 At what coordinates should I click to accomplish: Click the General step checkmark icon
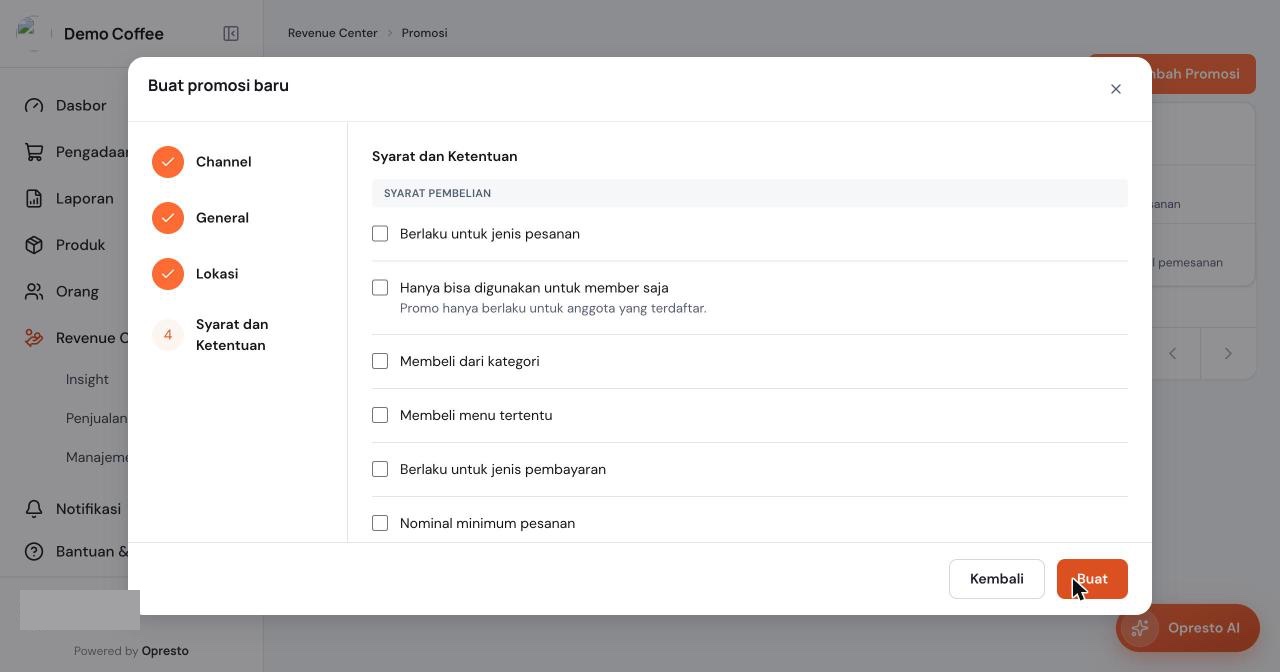pos(168,218)
